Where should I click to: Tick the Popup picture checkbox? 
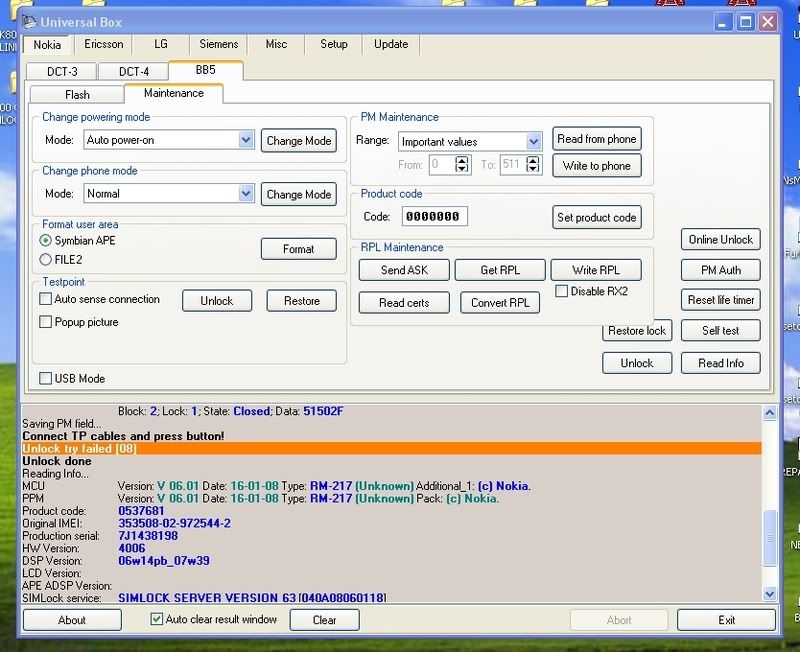[45, 322]
